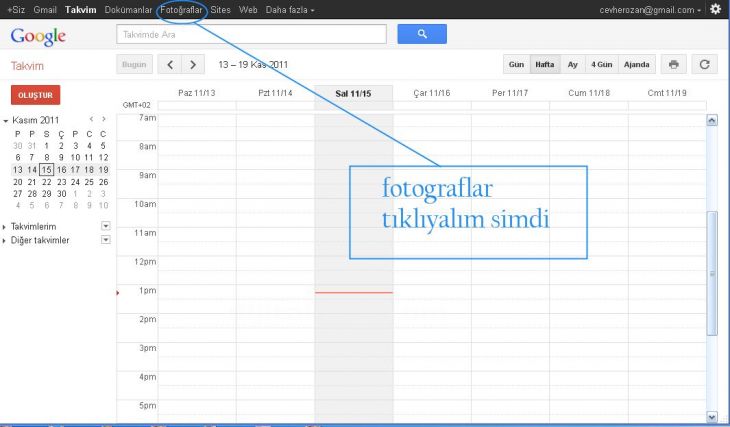Click the Bugün button
The height and width of the screenshot is (427, 730).
coord(134,64)
